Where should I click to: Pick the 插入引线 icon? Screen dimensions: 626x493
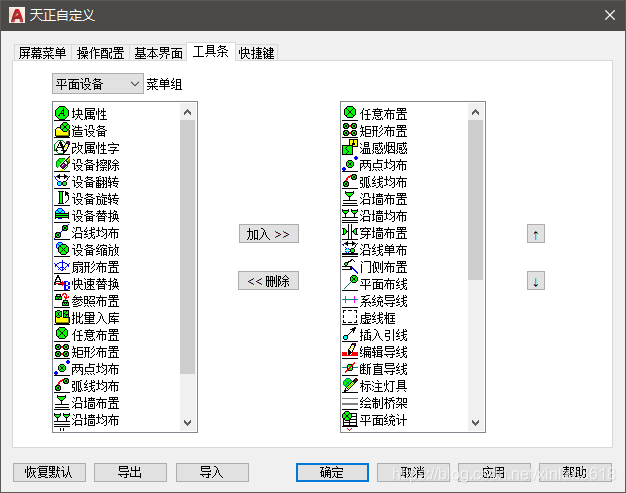[350, 335]
